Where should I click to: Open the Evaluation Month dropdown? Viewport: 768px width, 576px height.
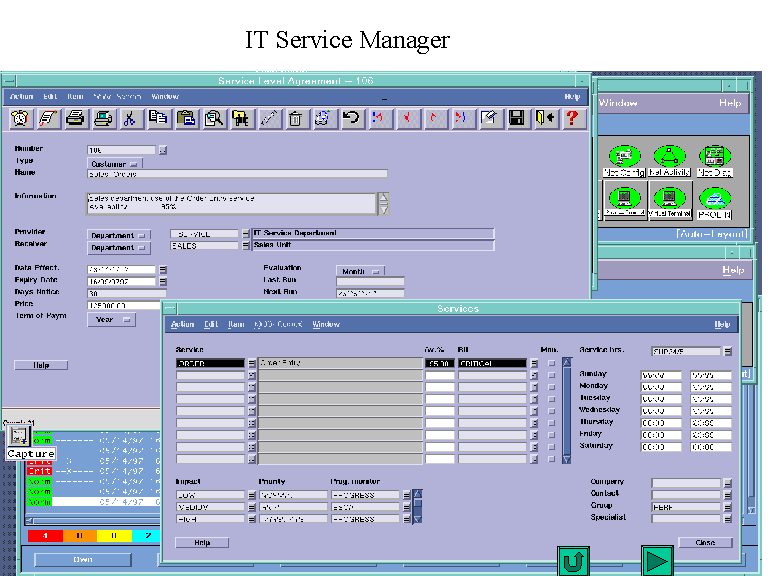pos(361,271)
